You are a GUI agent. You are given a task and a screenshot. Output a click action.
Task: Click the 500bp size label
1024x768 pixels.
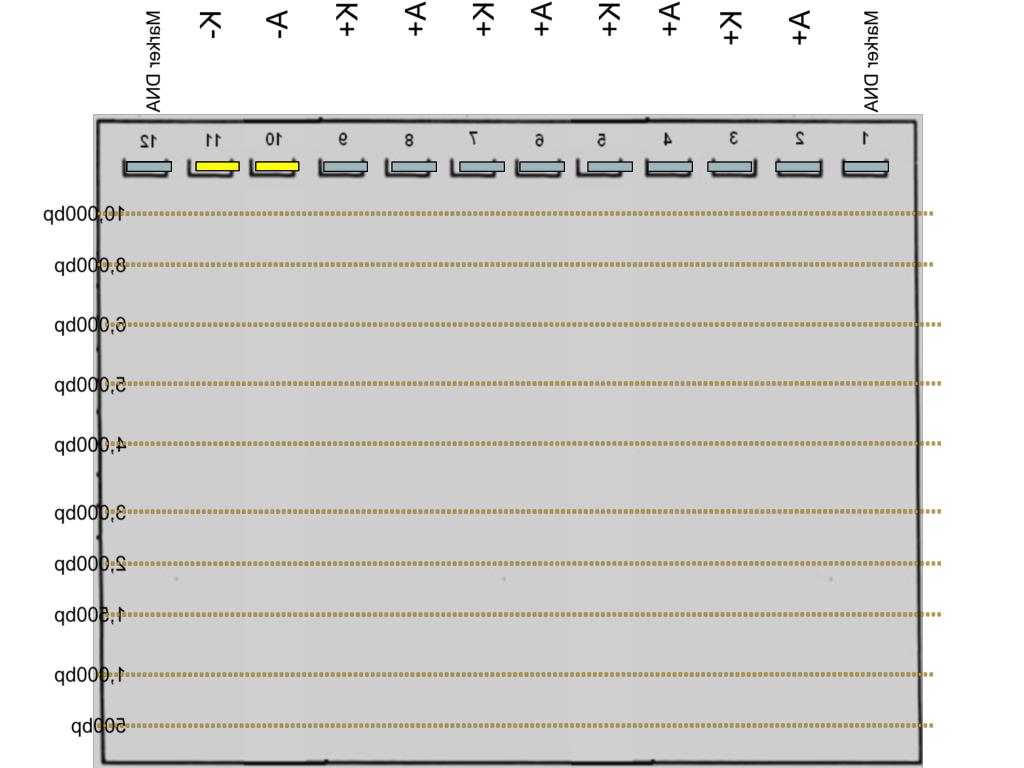tap(99, 726)
